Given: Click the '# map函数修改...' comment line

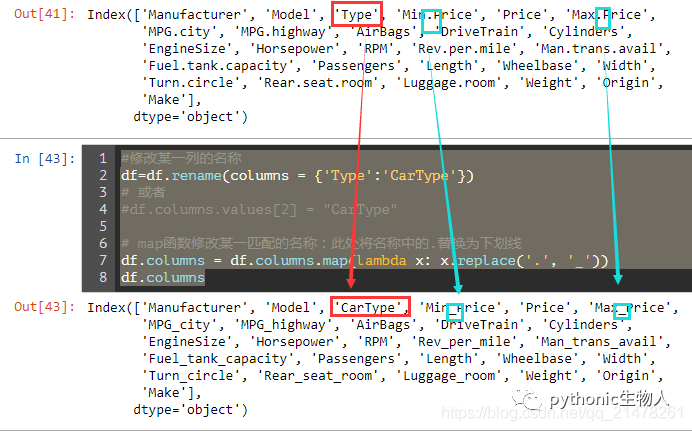Looking at the screenshot, I should (x=321, y=243).
